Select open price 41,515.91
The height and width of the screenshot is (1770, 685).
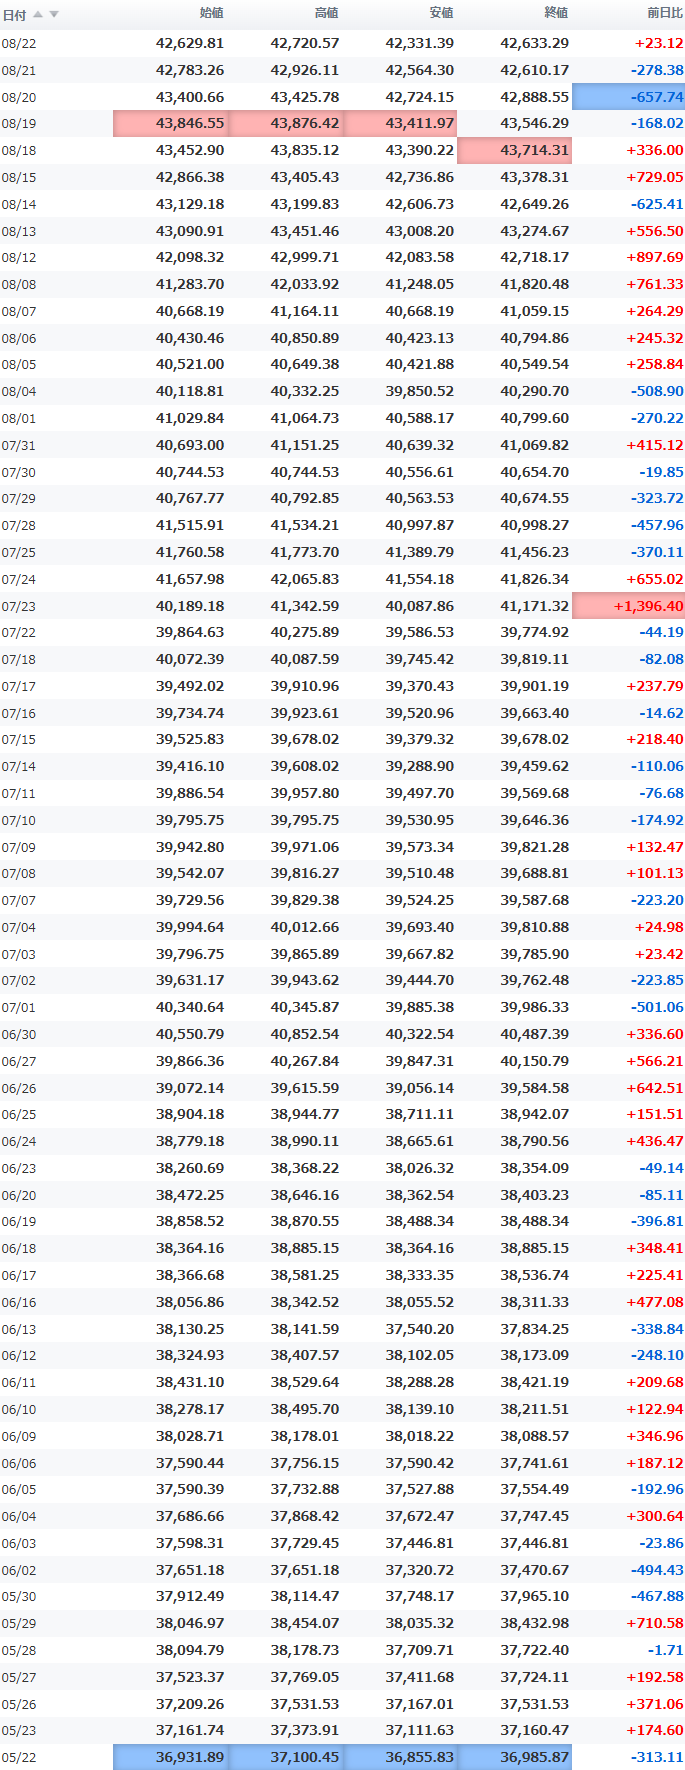click(x=190, y=525)
